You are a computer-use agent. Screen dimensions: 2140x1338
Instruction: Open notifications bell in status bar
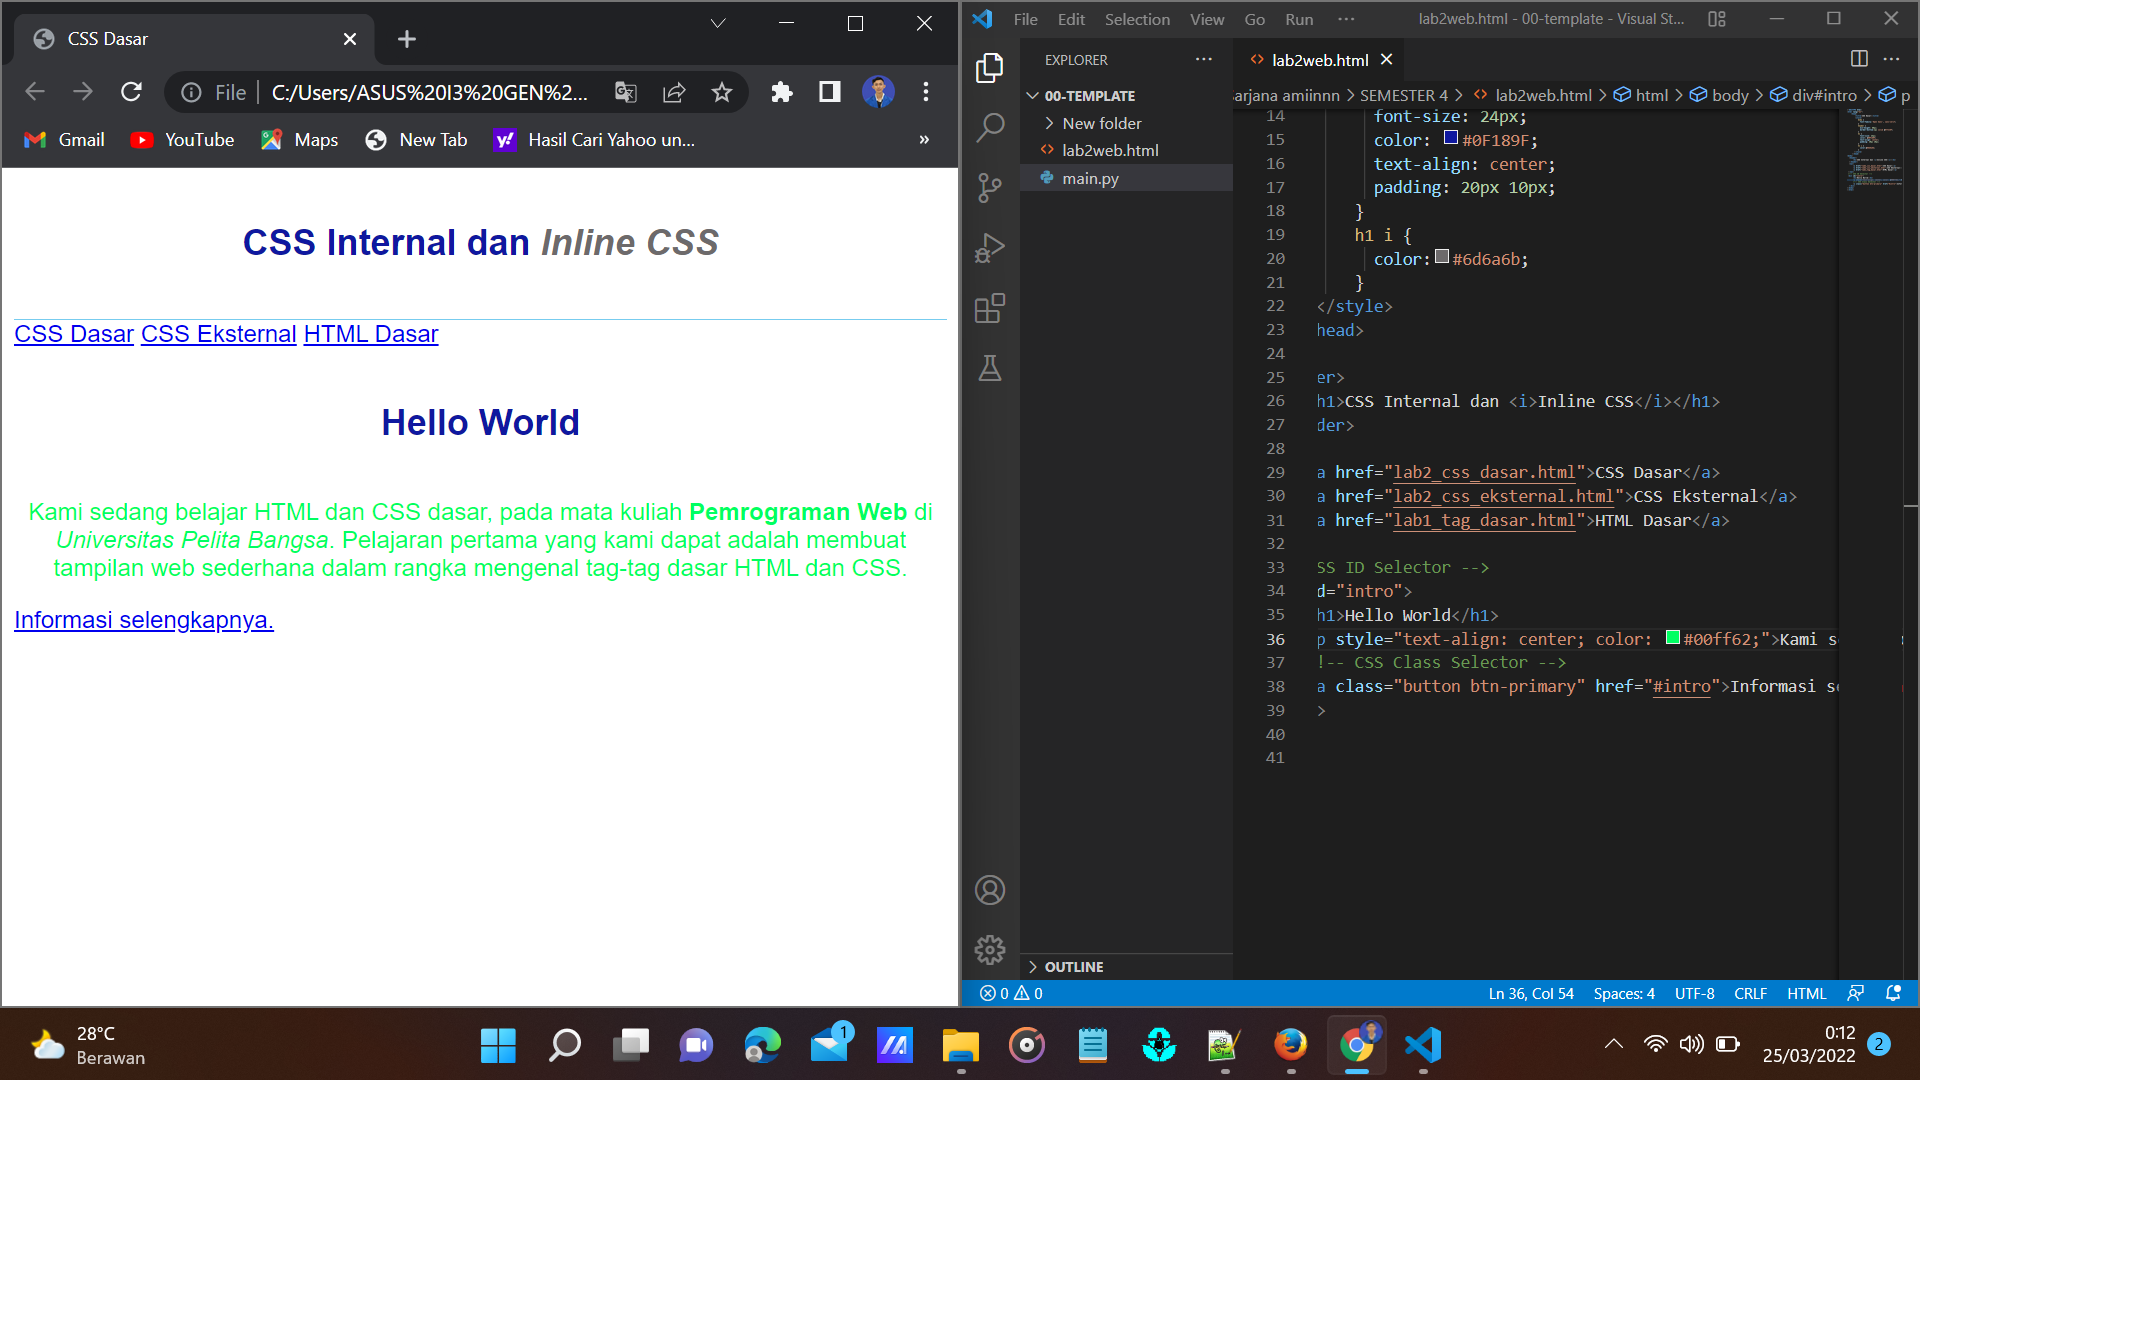[x=1893, y=993]
